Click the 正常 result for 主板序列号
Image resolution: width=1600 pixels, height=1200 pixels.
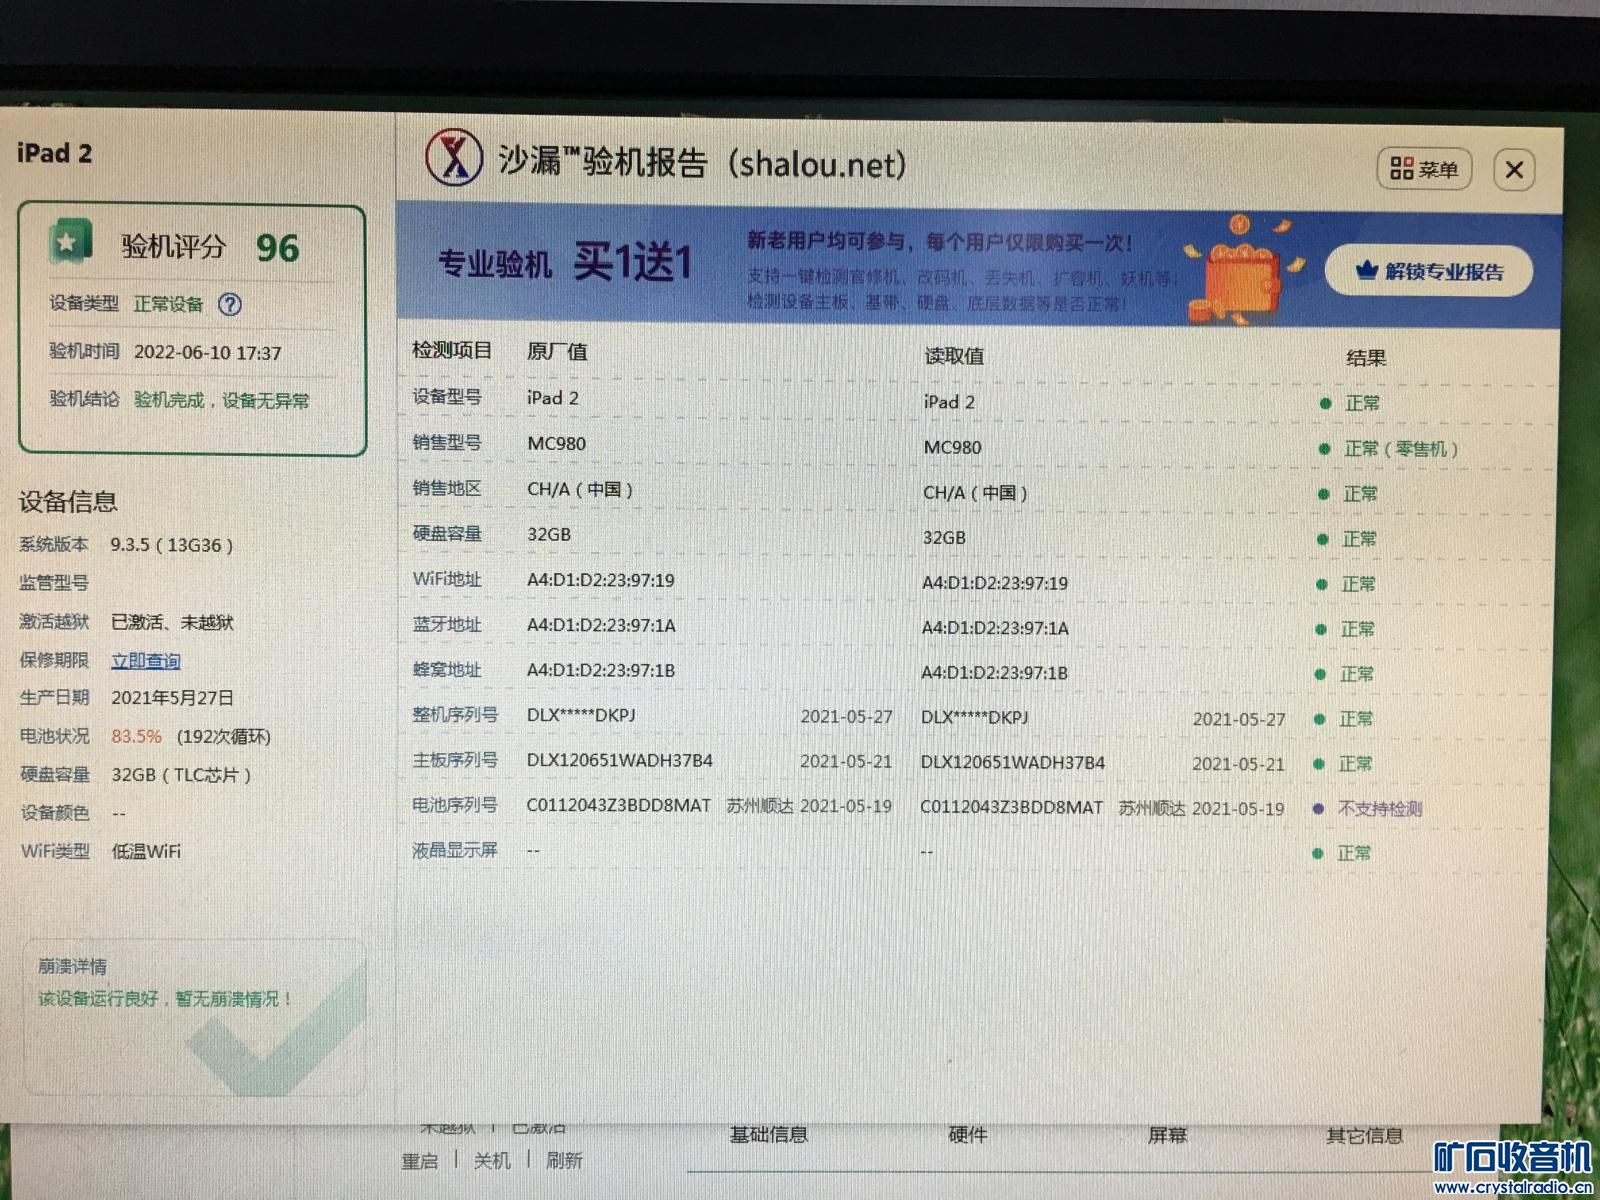[1355, 764]
